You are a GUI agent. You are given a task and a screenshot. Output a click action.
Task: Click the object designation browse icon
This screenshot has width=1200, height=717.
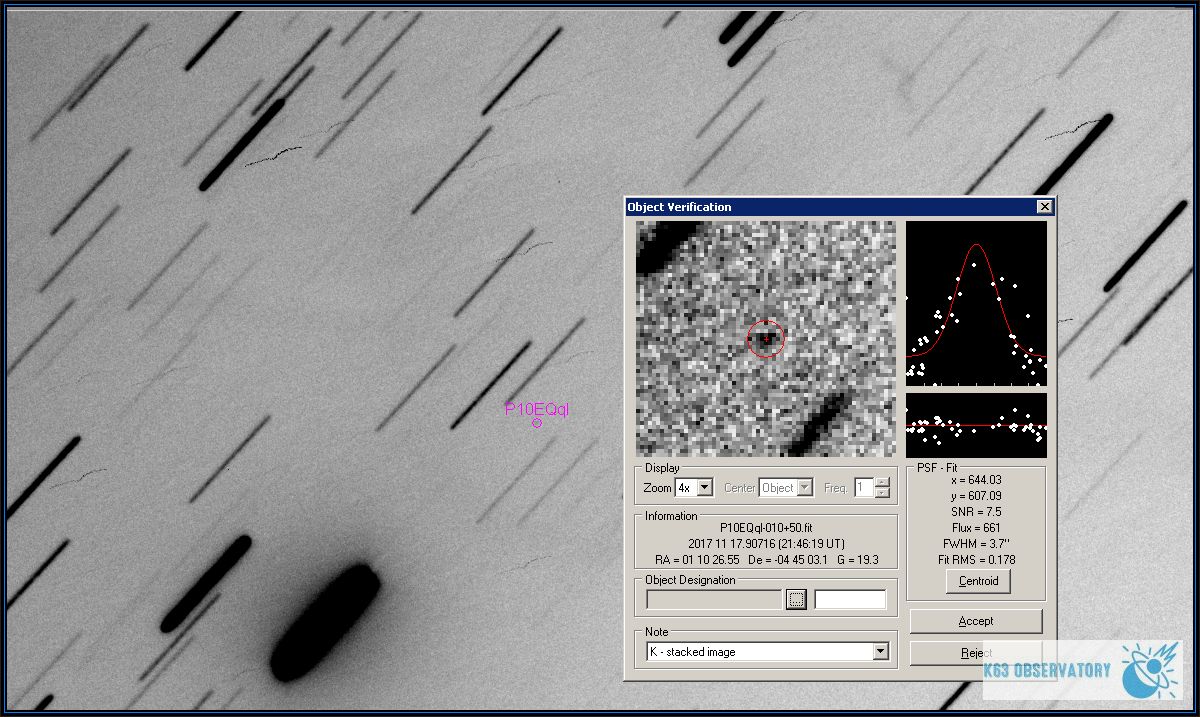[x=796, y=600]
